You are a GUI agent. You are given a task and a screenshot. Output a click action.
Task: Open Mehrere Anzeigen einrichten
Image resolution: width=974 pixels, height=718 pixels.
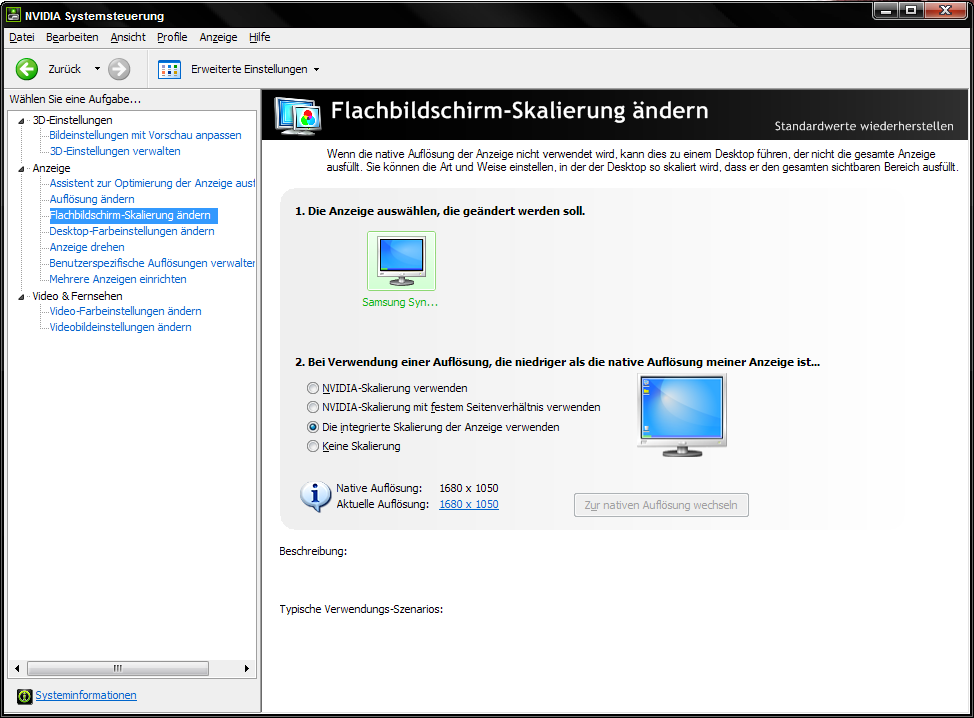[x=118, y=279]
